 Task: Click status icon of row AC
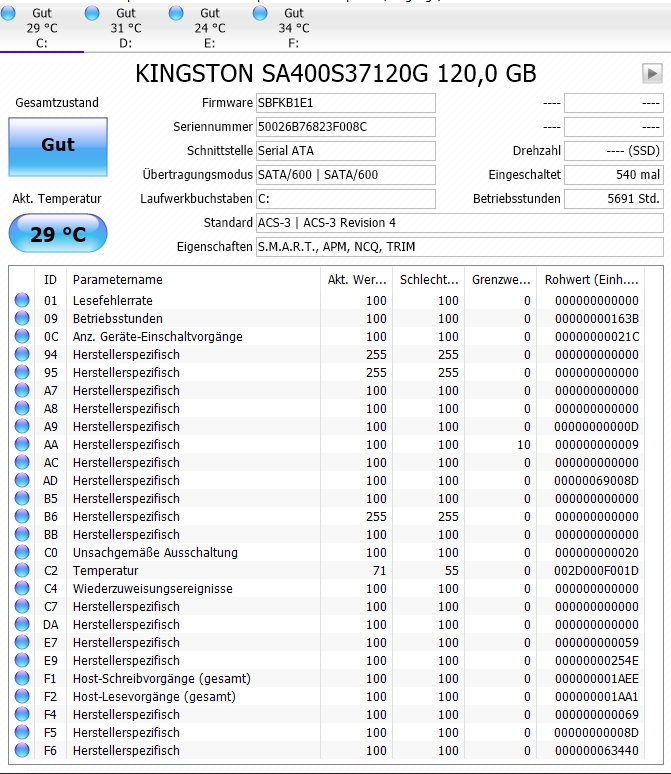tap(22, 463)
